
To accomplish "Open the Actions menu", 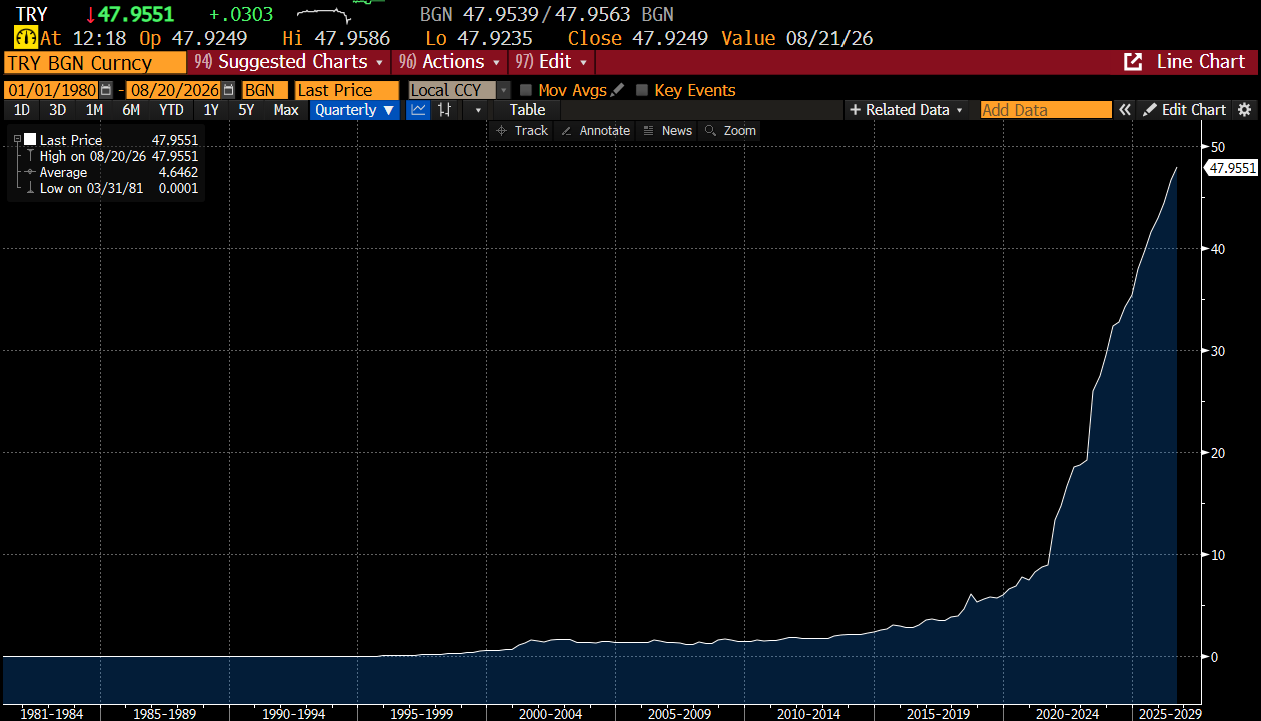I will 449,62.
